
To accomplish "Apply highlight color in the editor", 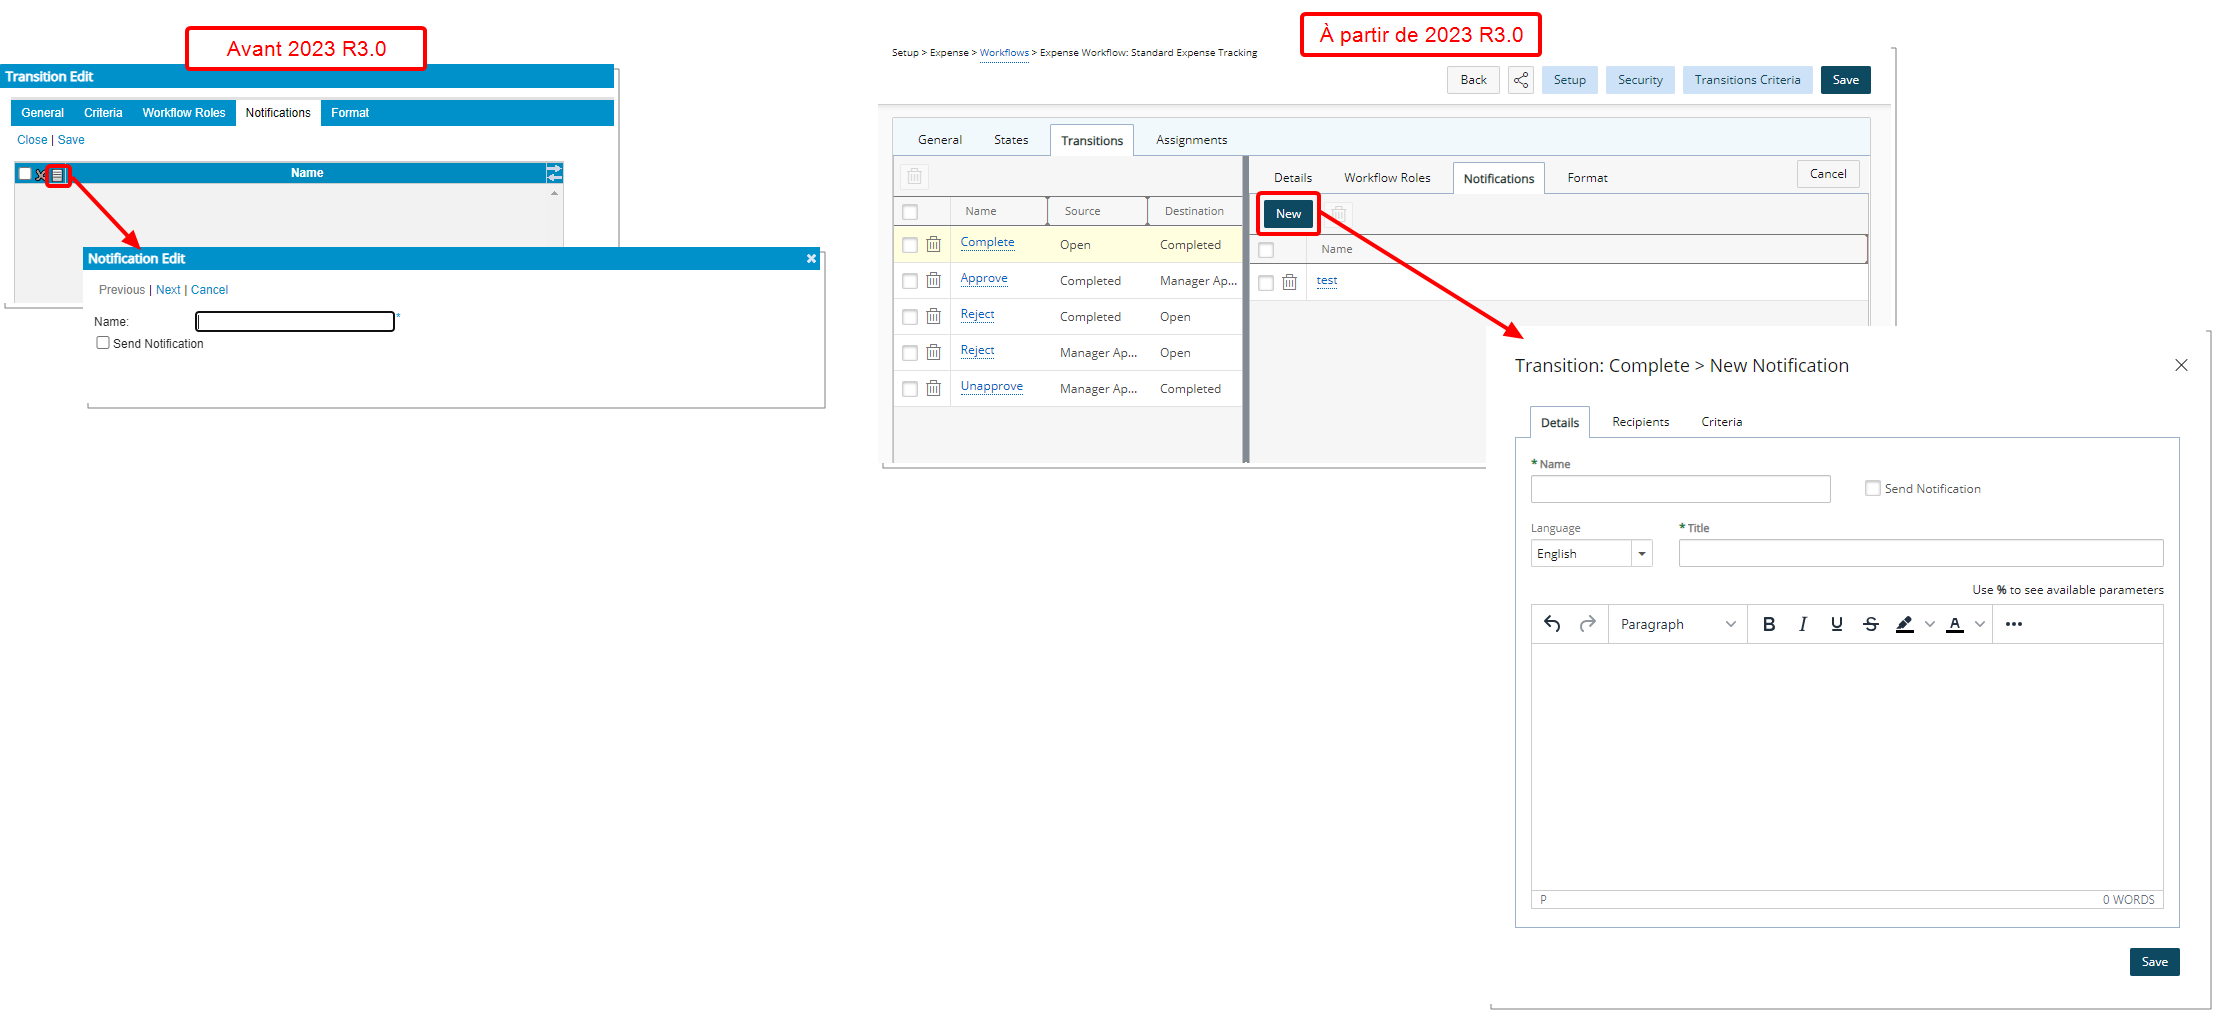I will coord(1904,624).
